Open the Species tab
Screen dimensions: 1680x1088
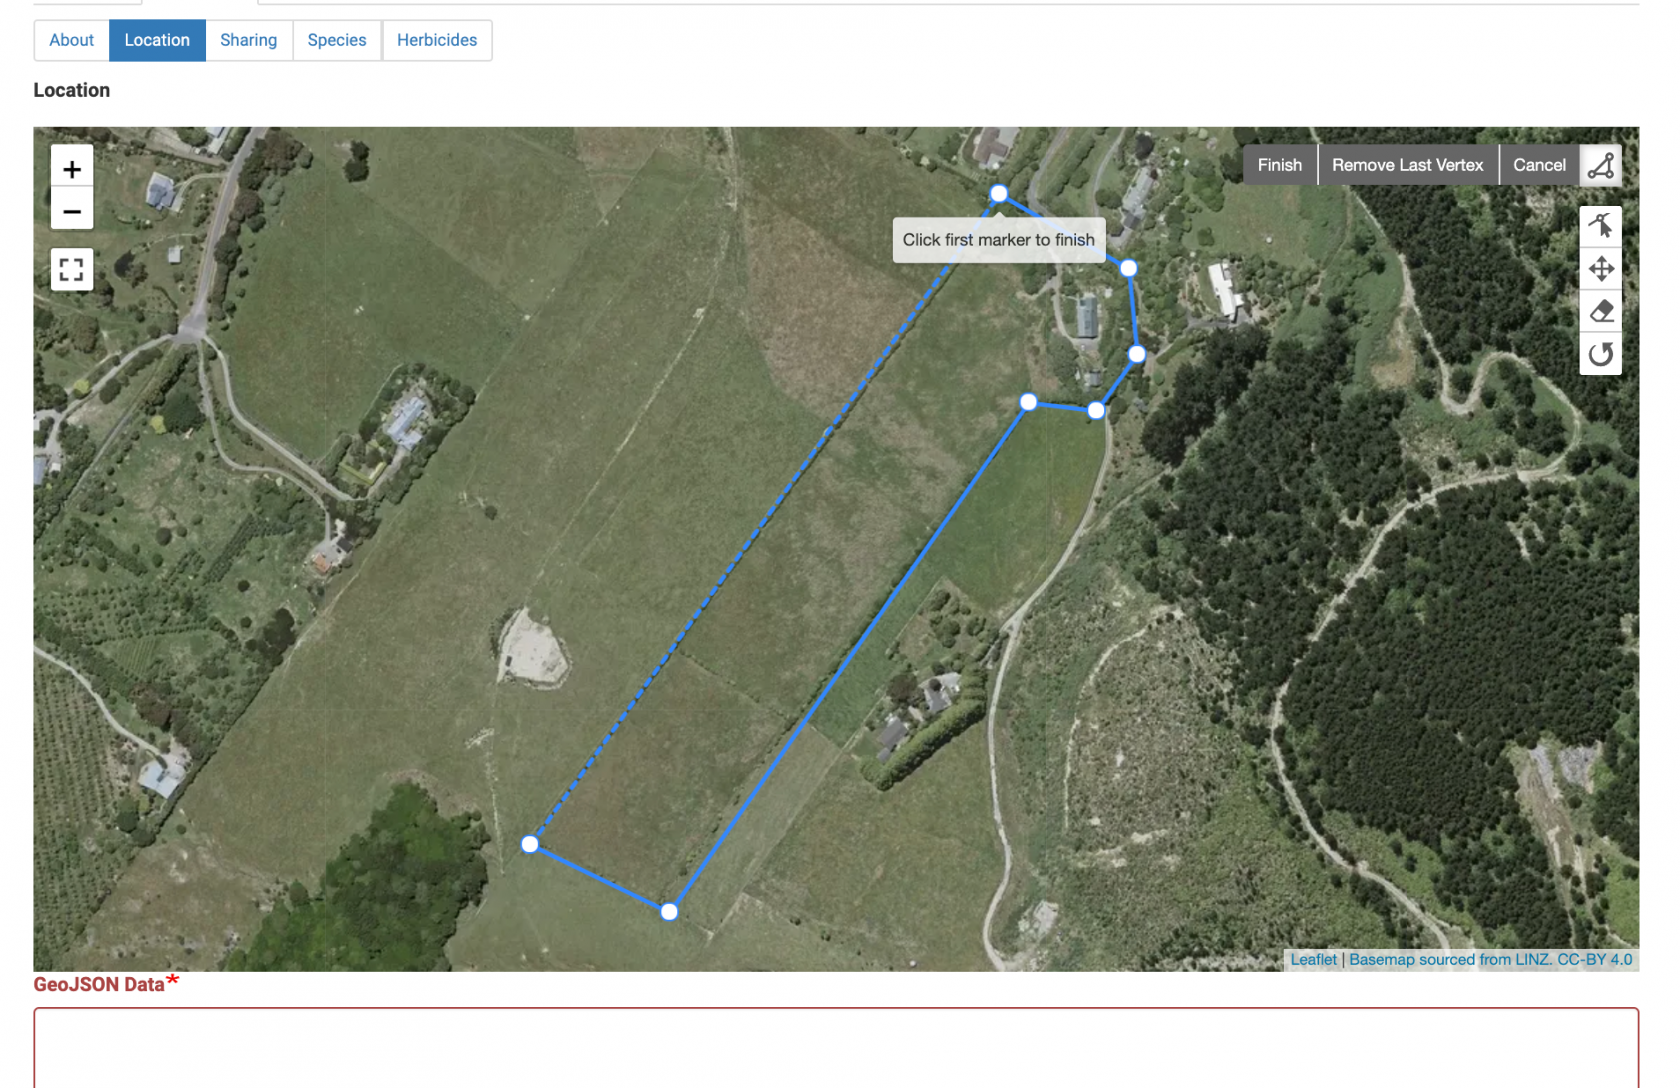pyautogui.click(x=337, y=40)
